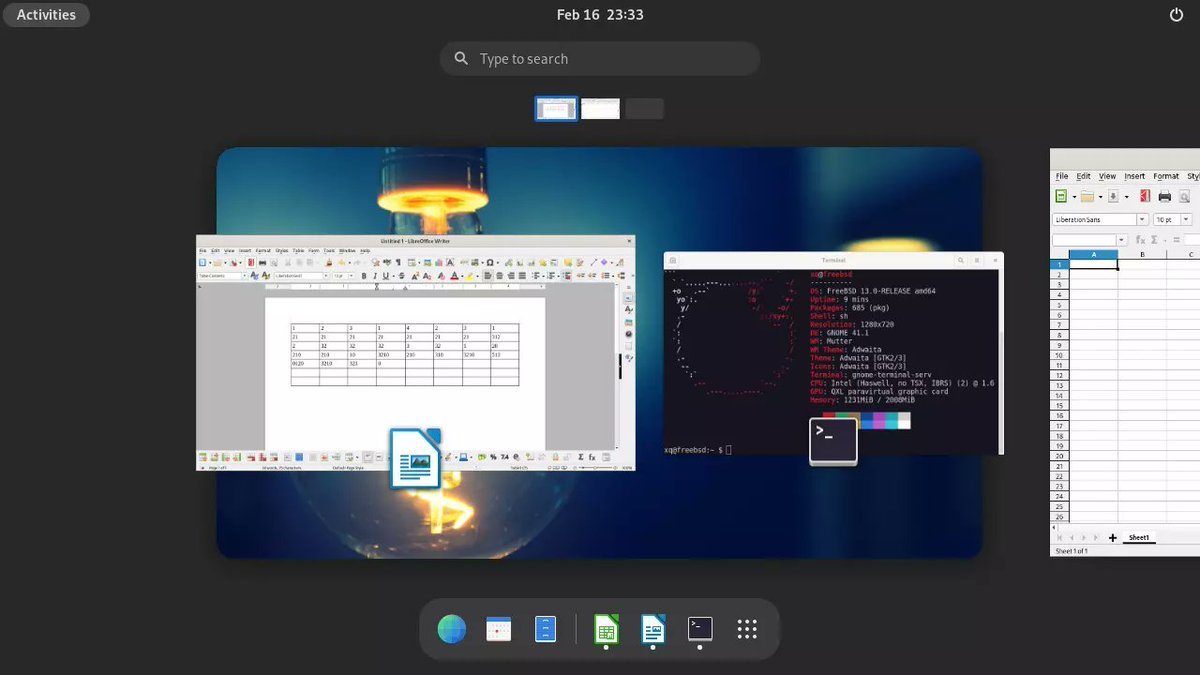Click the Open folder icon in Calc
1200x675 pixels.
1087,196
